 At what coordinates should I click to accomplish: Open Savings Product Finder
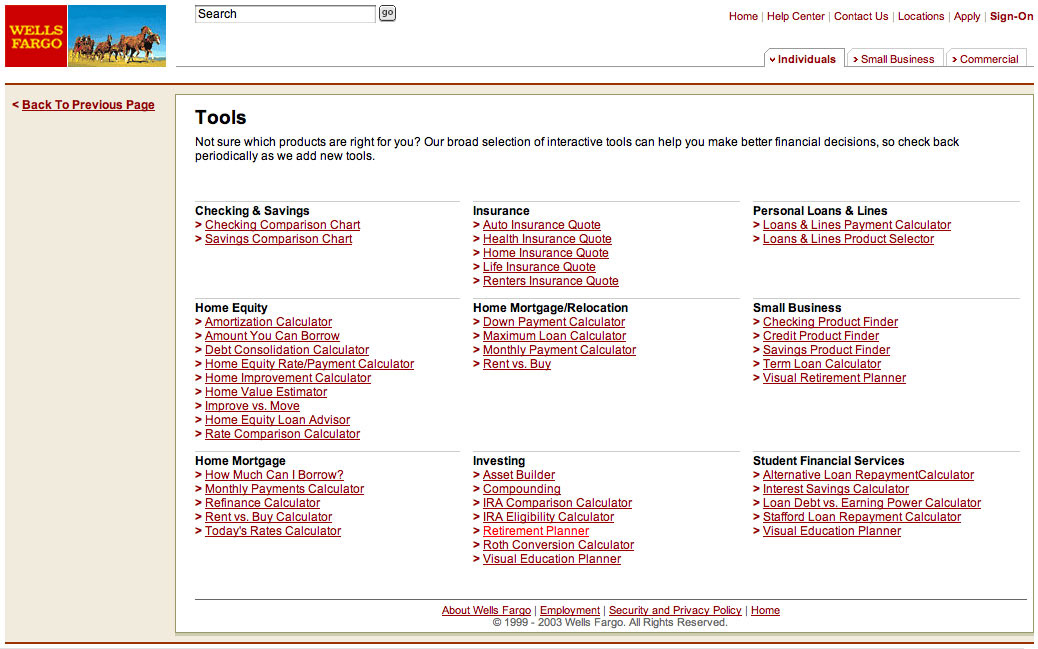pos(826,350)
